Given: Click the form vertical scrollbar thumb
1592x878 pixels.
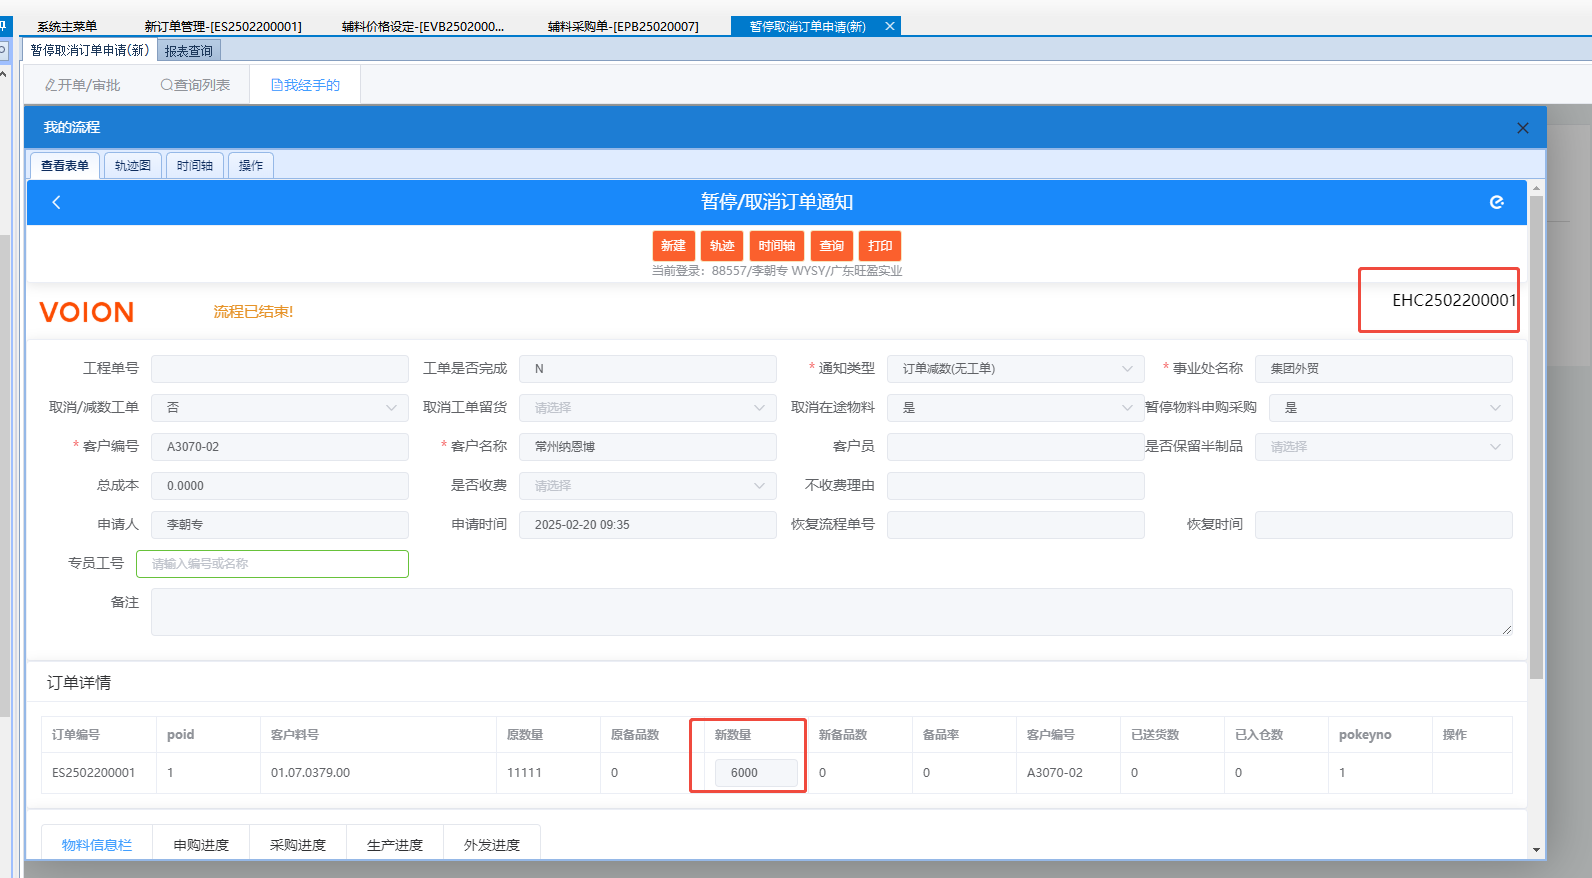Looking at the screenshot, I should 1536,437.
